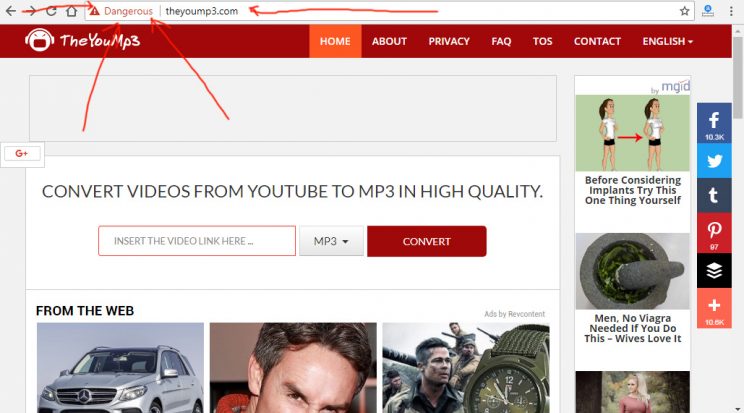Open the Before Considering Implants ad title
The image size is (744, 413).
click(x=632, y=190)
